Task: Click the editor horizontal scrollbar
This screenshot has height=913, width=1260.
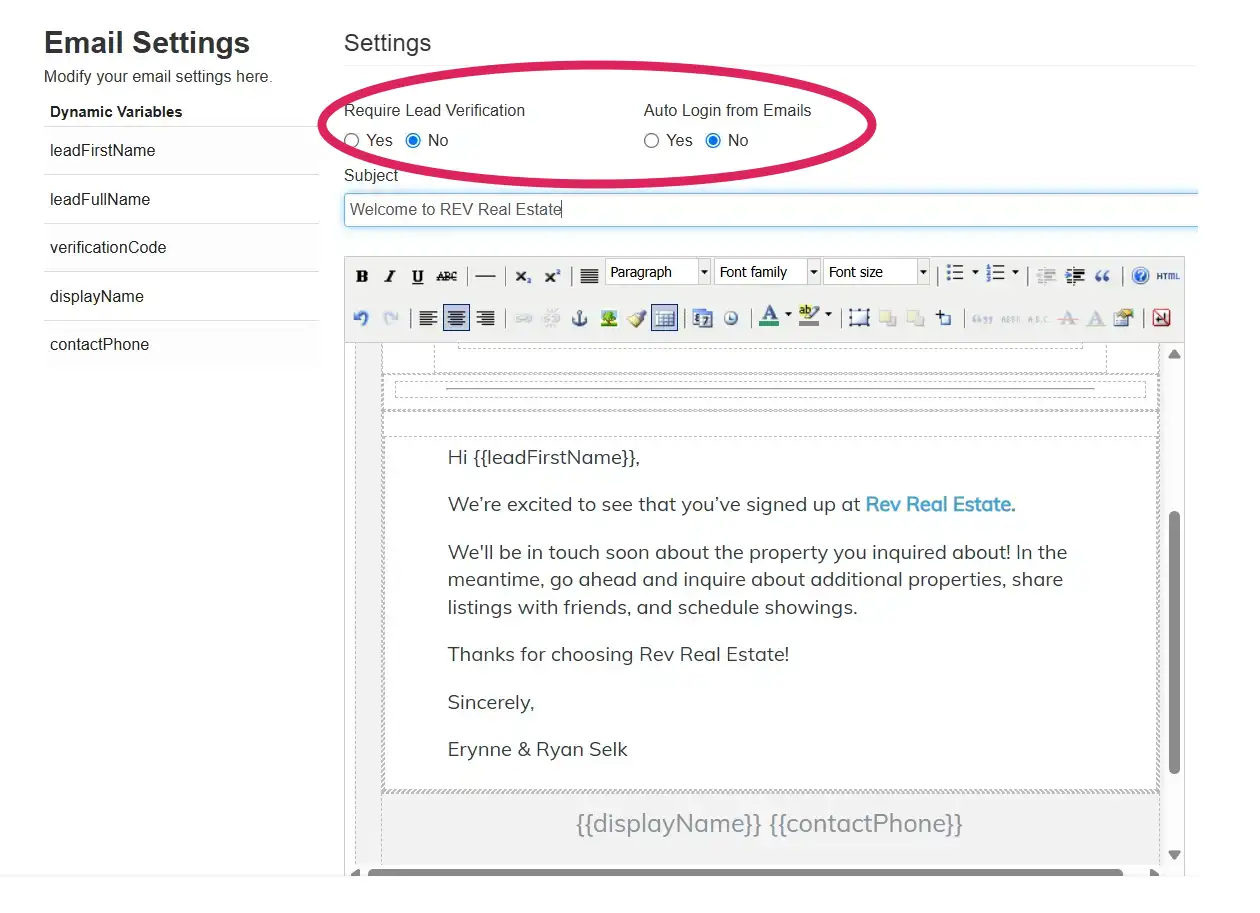Action: point(745,873)
